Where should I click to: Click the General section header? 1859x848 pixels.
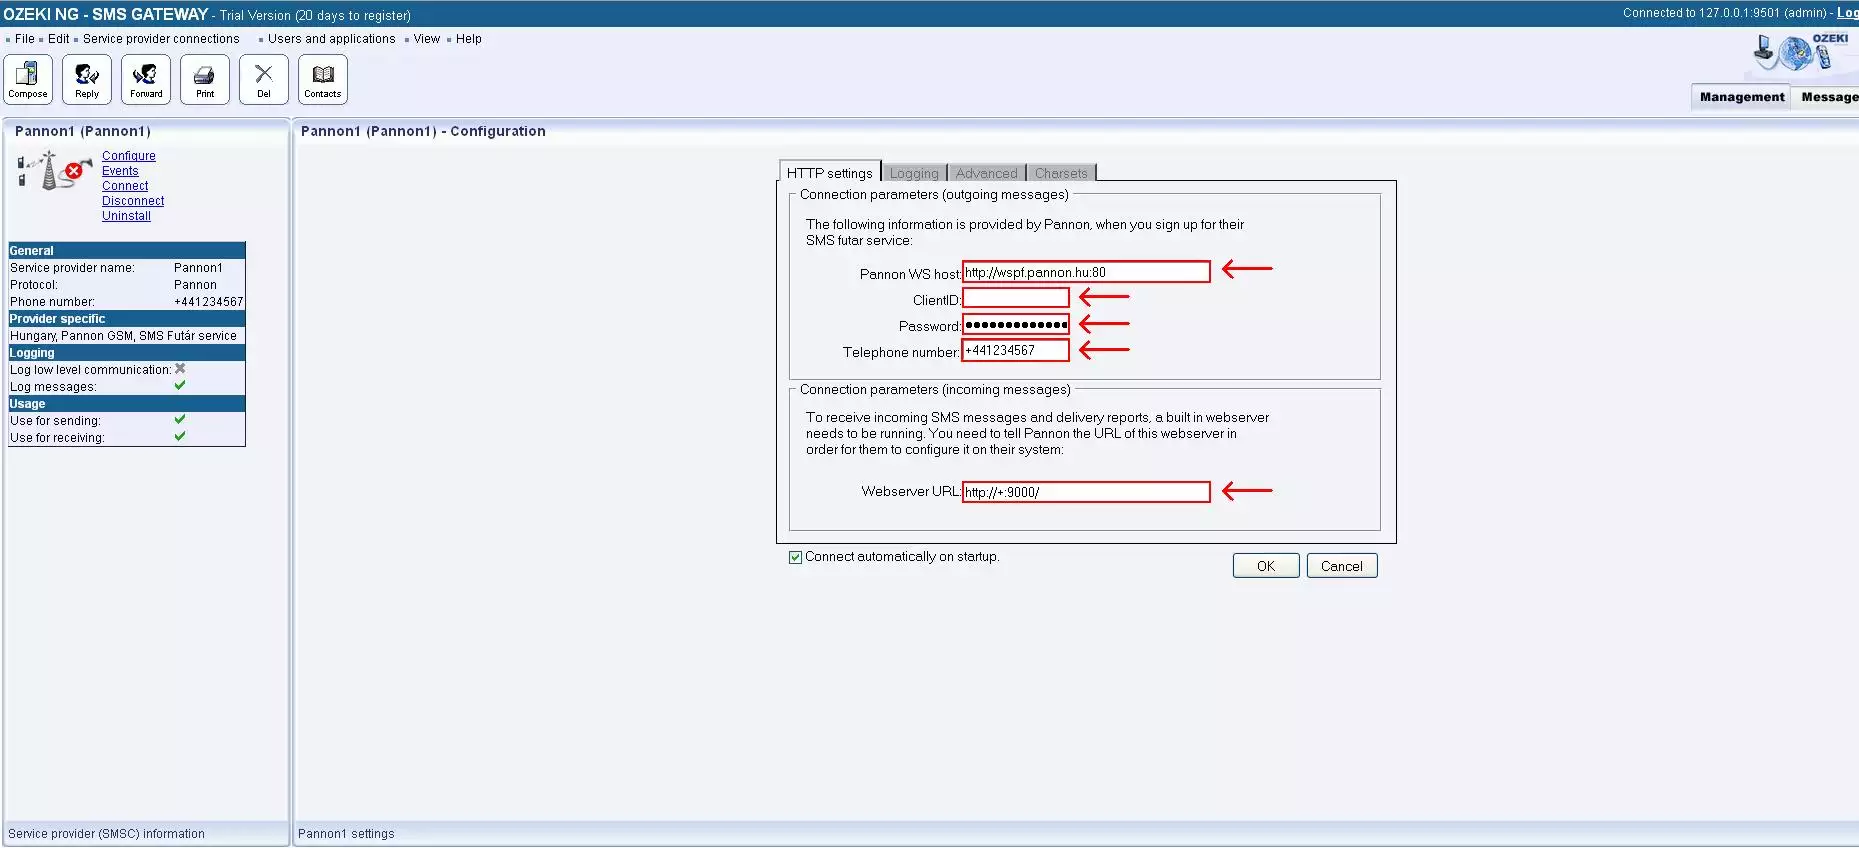coord(127,251)
